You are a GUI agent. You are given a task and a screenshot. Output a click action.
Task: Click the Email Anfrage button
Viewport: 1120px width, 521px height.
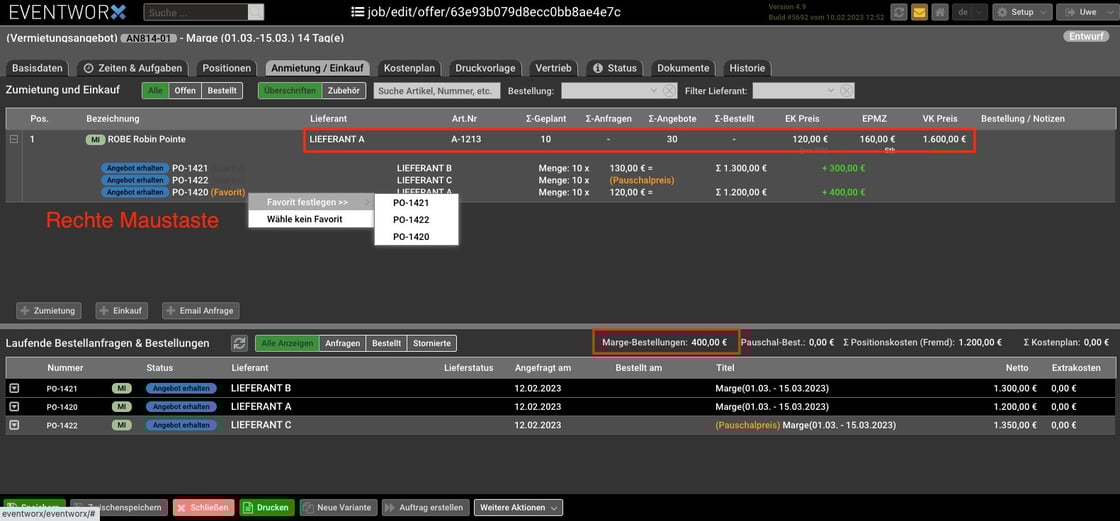click(x=200, y=311)
